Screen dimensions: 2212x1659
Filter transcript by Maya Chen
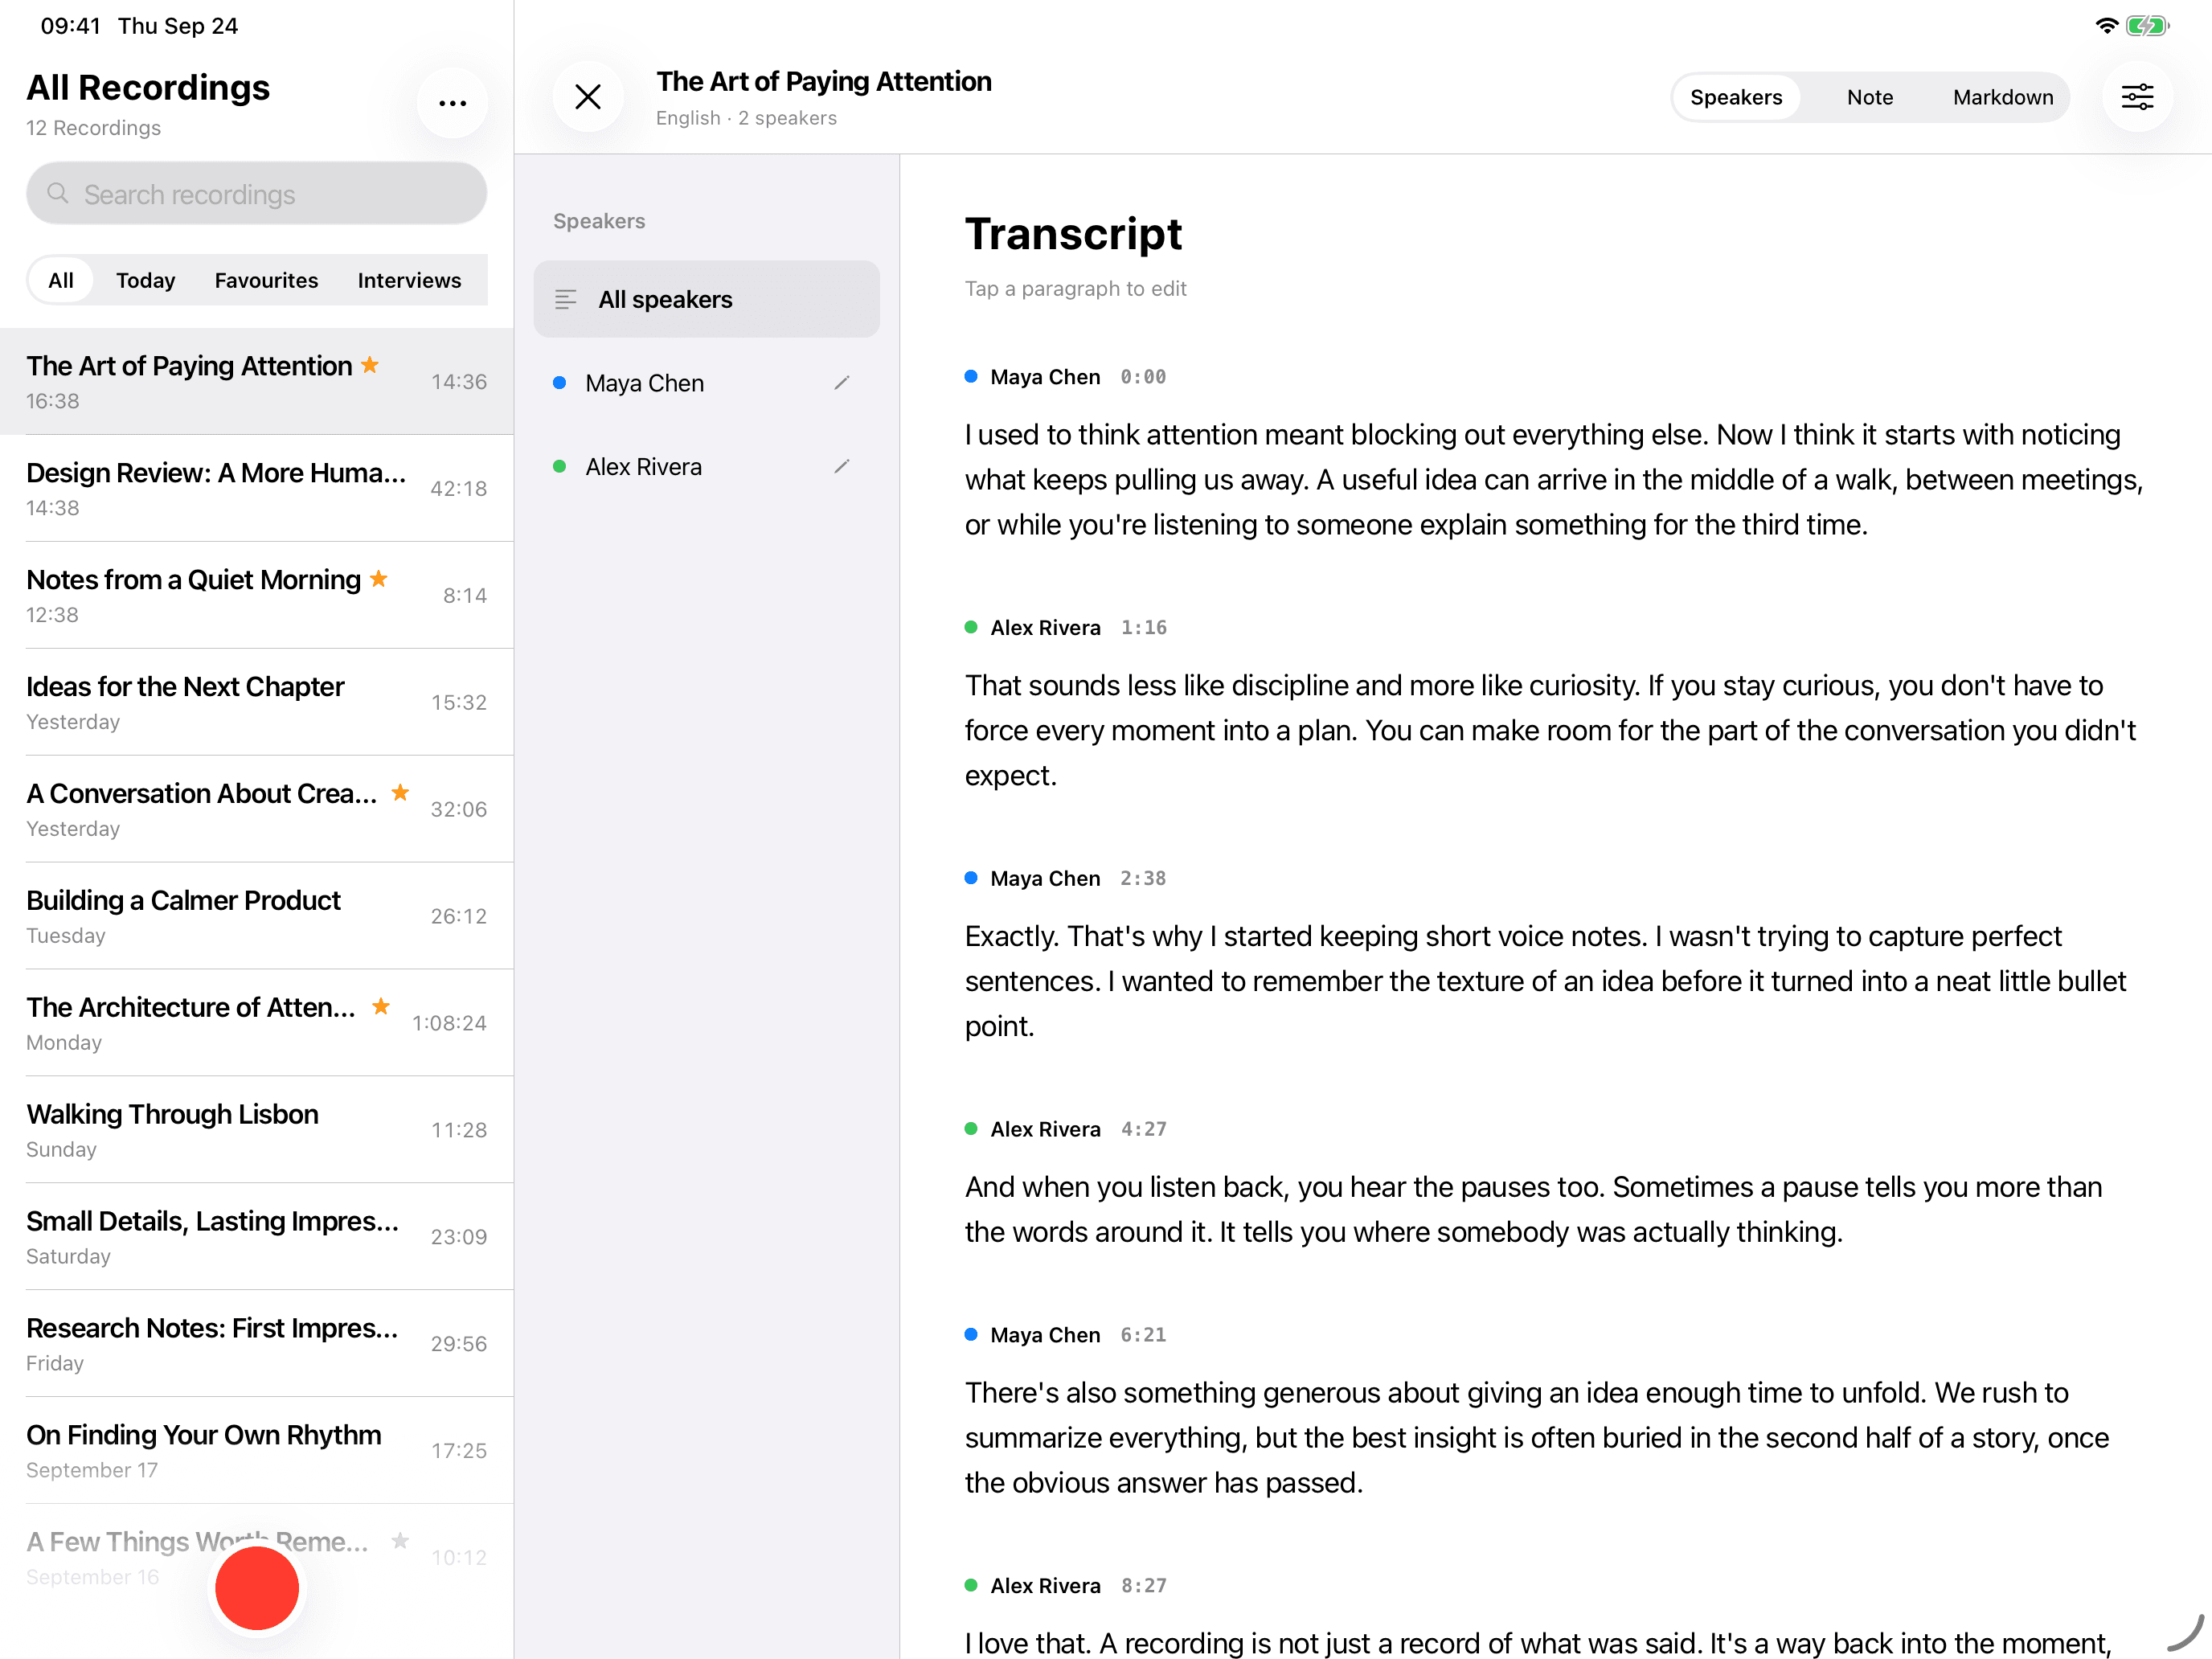coord(706,383)
